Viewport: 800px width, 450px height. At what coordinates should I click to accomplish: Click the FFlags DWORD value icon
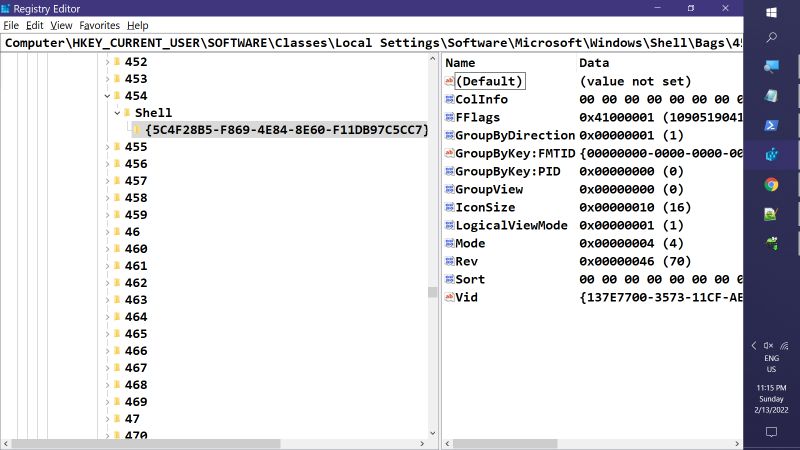(449, 117)
